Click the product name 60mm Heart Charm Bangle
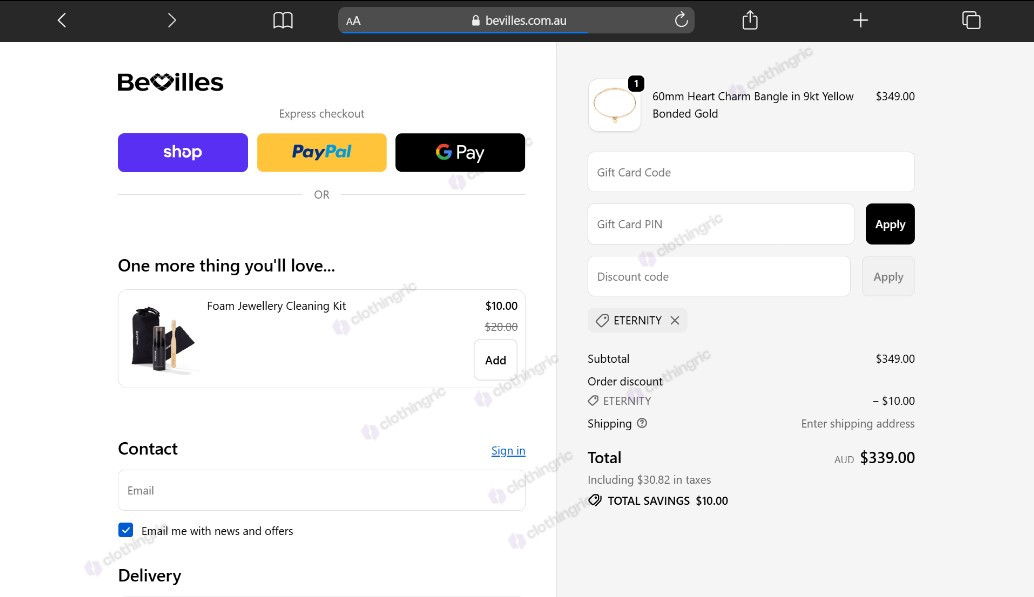This screenshot has height=597, width=1034. click(753, 105)
